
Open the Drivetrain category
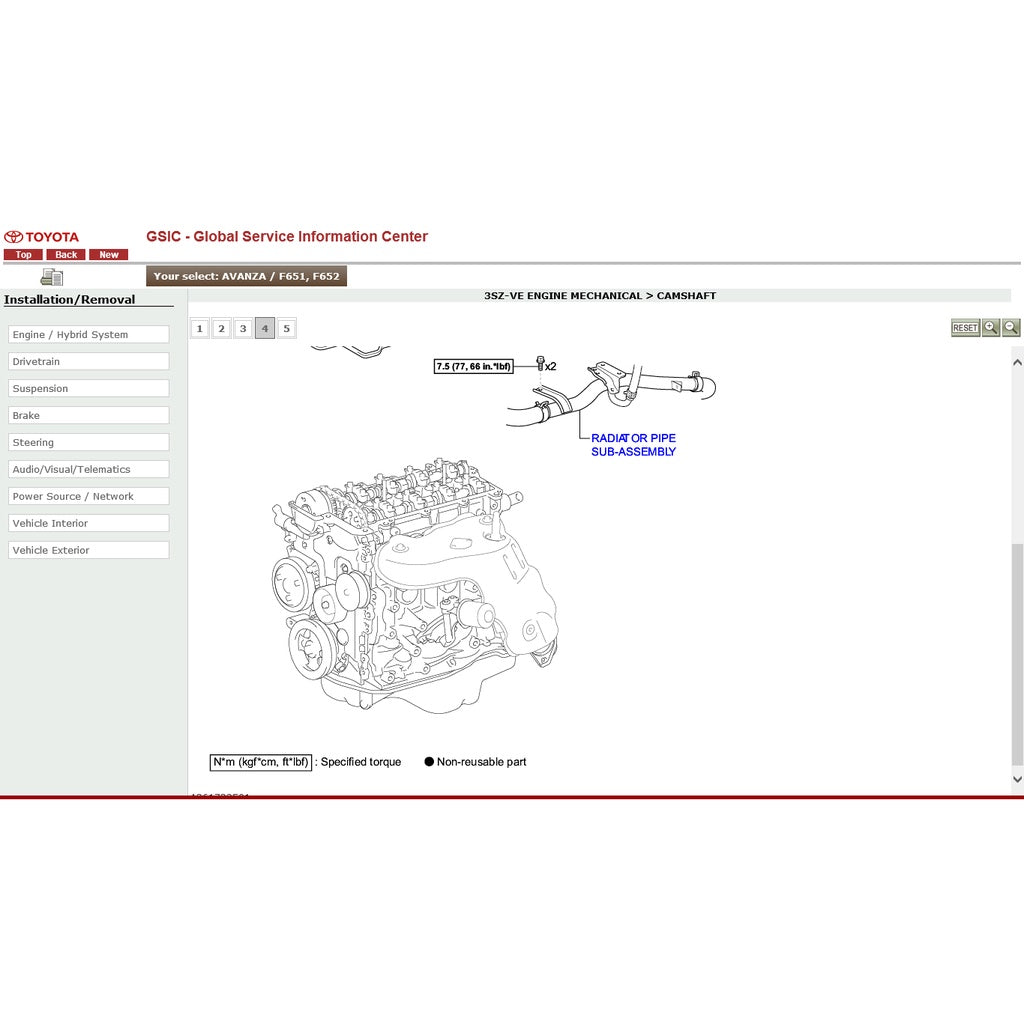click(88, 361)
